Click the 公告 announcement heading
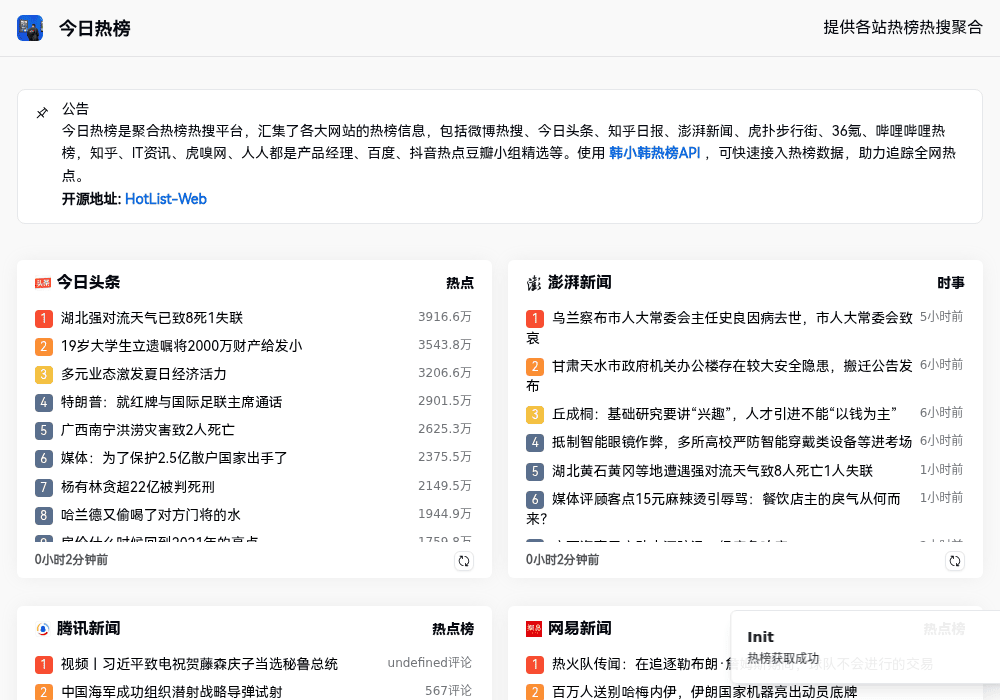Image resolution: width=1000 pixels, height=700 pixels. pos(75,109)
